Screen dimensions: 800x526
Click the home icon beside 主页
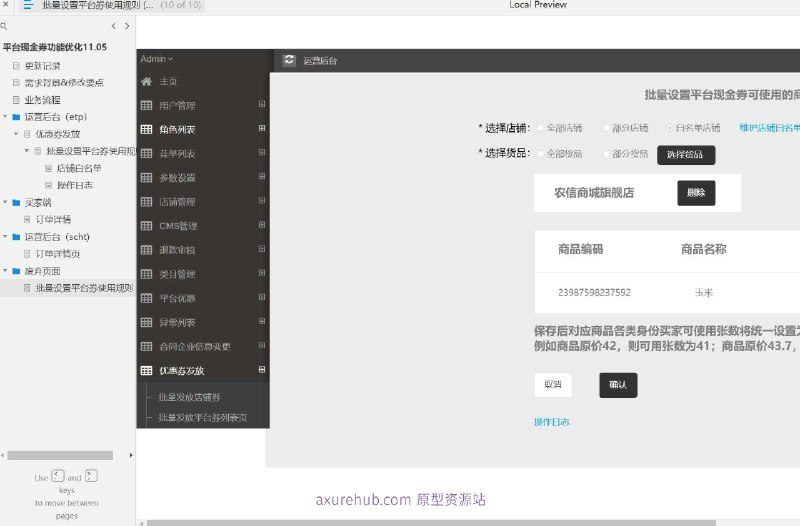pos(147,82)
